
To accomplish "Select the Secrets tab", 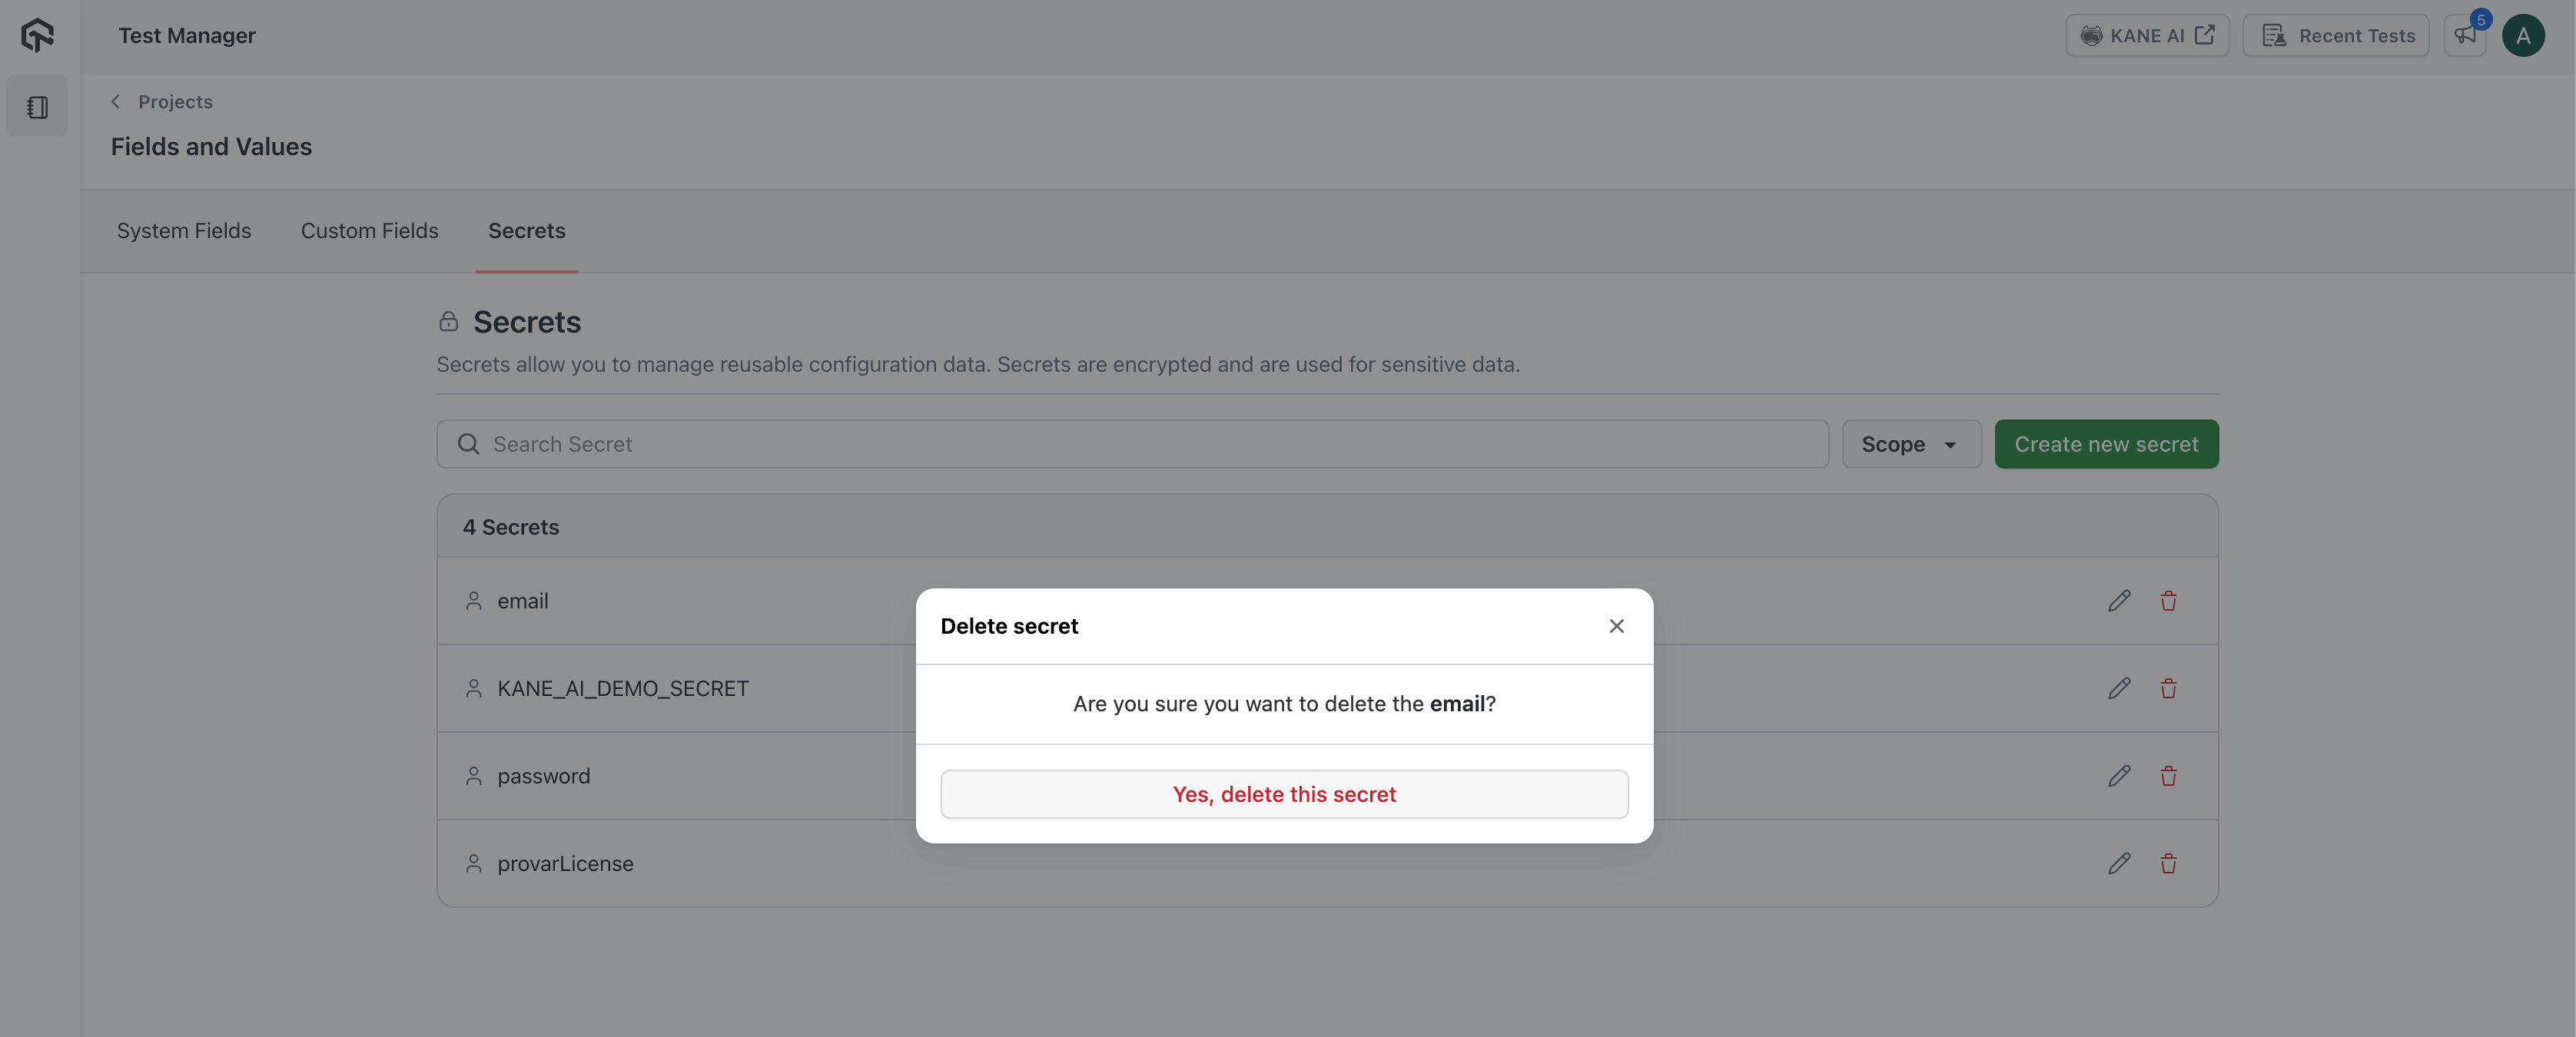I will [526, 231].
